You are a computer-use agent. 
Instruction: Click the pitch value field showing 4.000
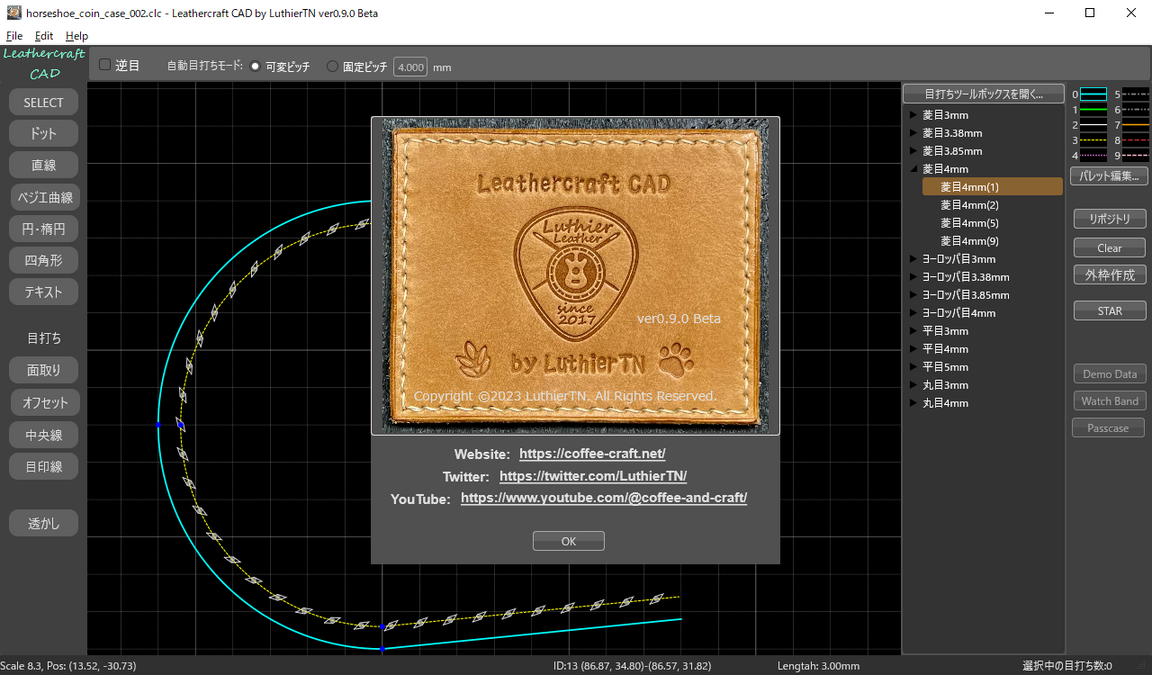coord(410,67)
